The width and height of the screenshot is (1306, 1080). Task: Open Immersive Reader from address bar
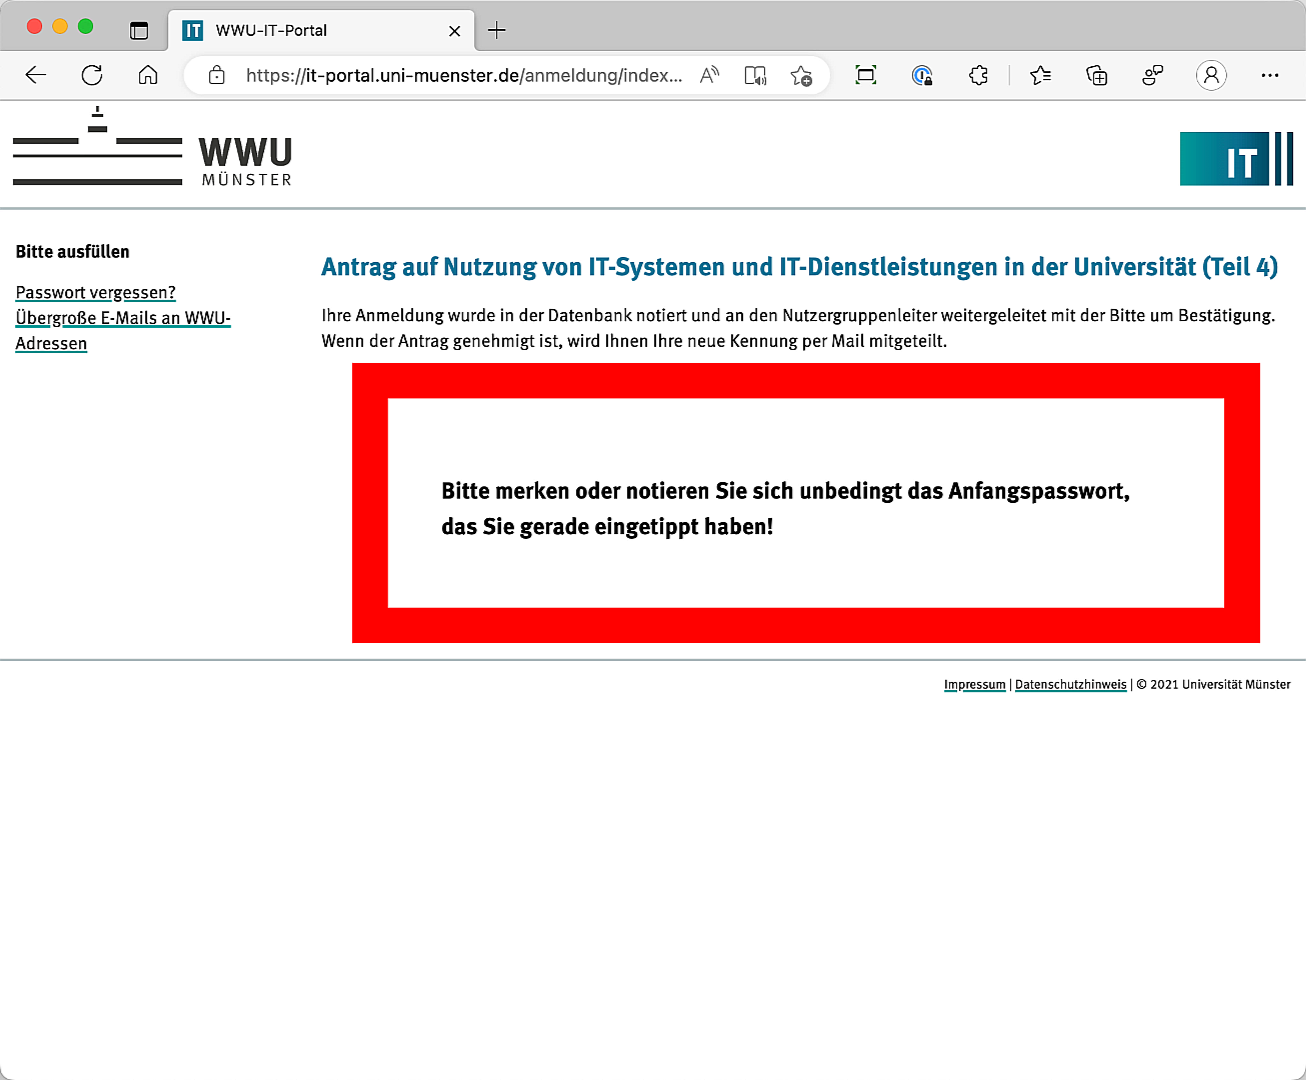(755, 75)
